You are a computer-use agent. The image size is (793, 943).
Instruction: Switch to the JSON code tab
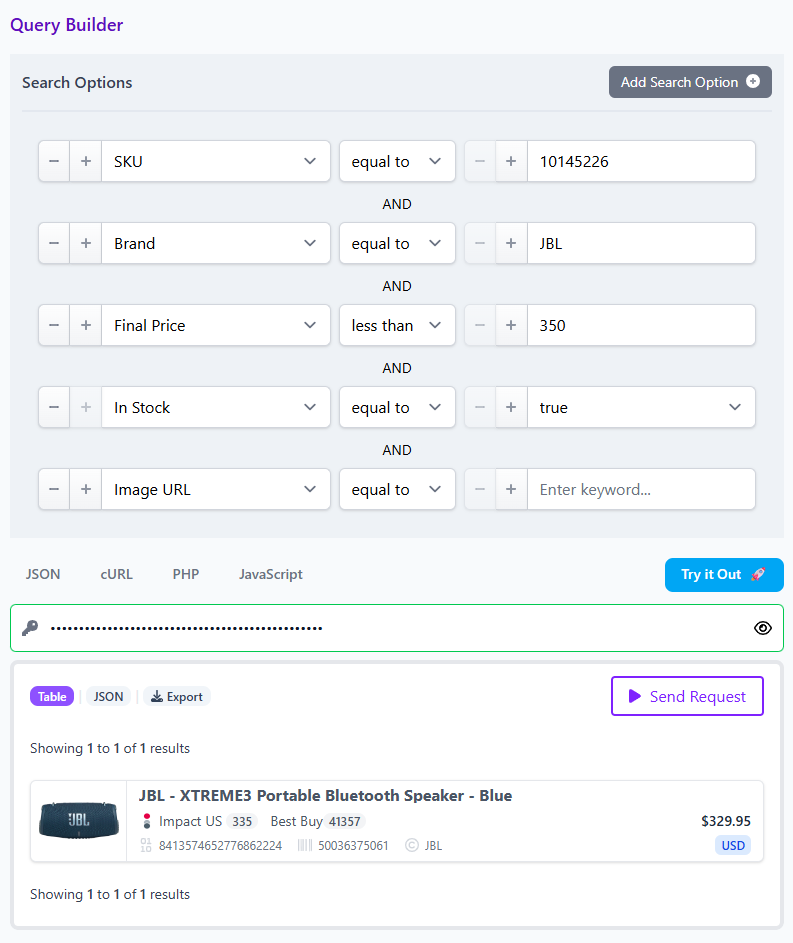[43, 574]
